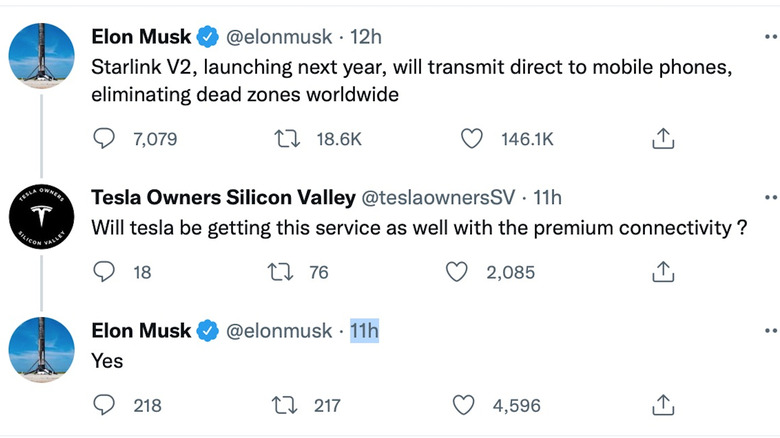
Task: Share the Starlink V2 tweet
Action: [662, 139]
